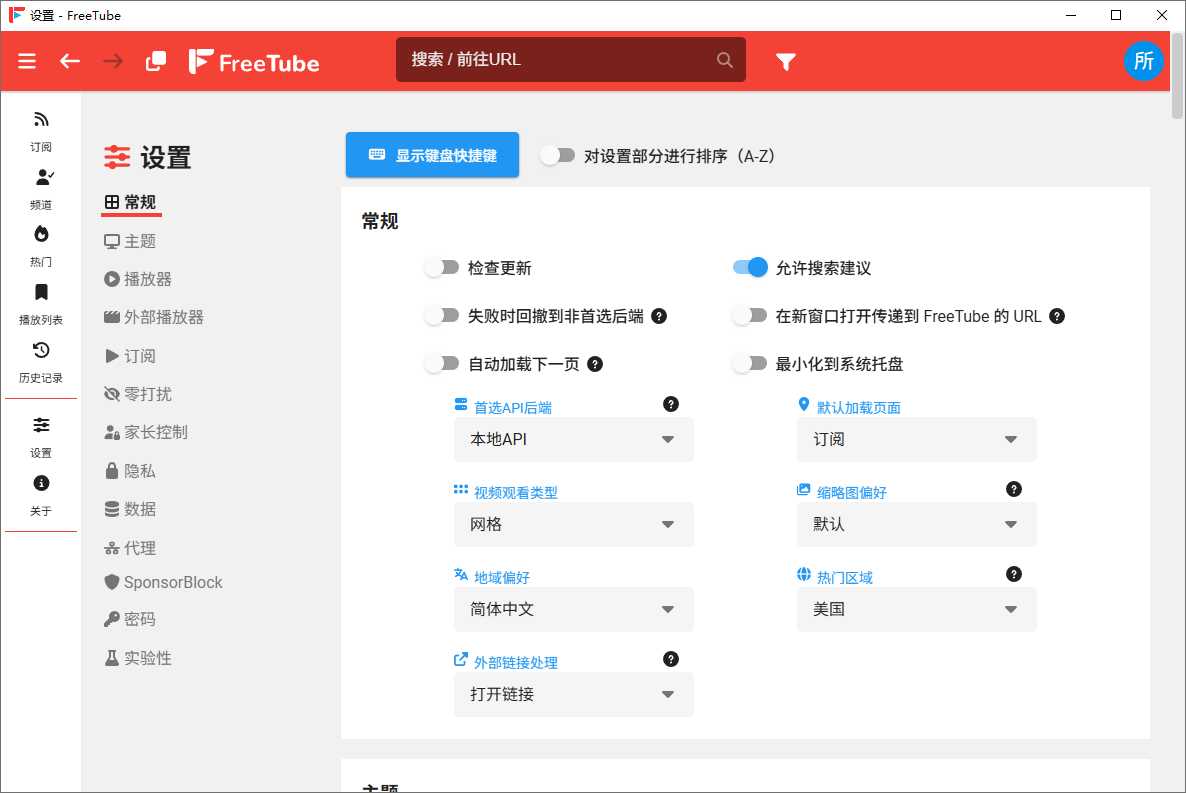Viewport: 1186px width, 793px height.
Task: Select 实验性 settings section
Action: 138,658
